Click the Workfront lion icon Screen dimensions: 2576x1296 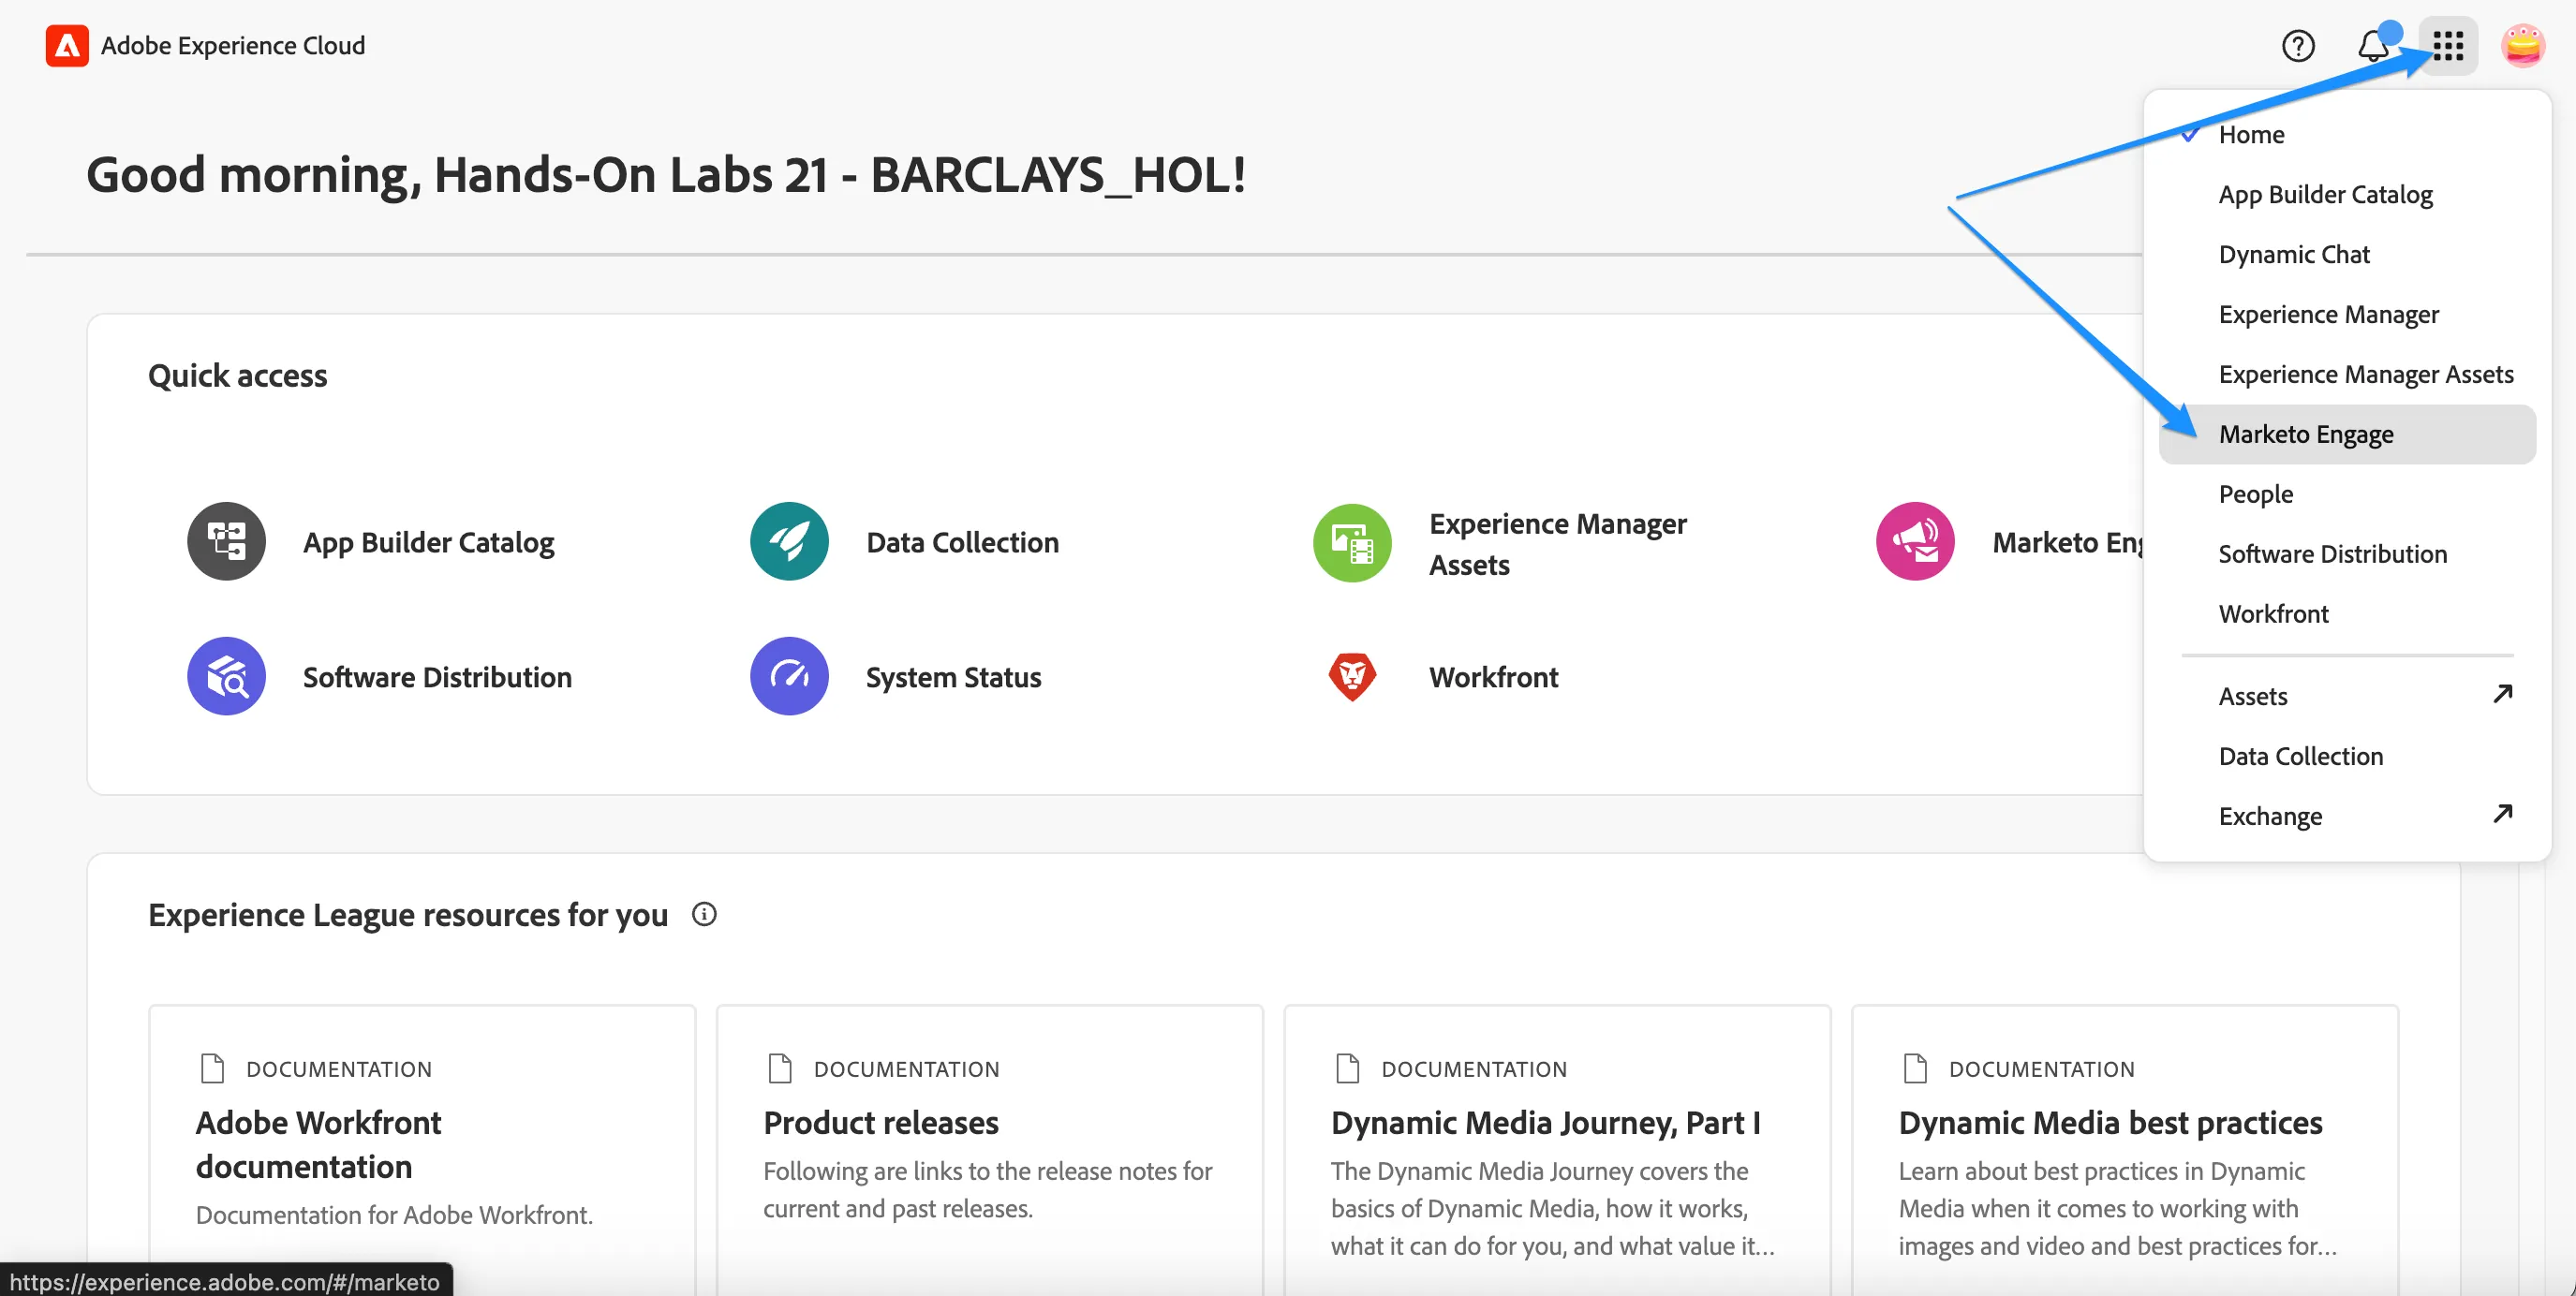(x=1352, y=676)
